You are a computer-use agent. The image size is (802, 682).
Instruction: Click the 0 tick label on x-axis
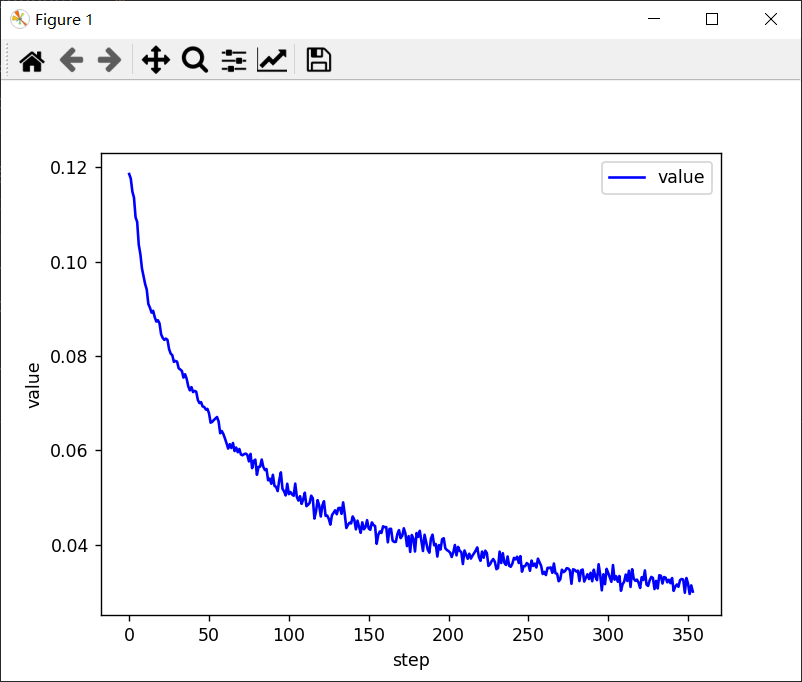129,634
